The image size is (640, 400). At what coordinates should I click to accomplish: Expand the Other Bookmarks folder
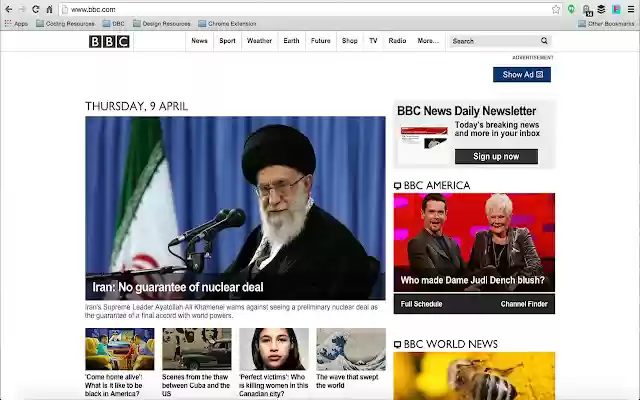[x=606, y=24]
